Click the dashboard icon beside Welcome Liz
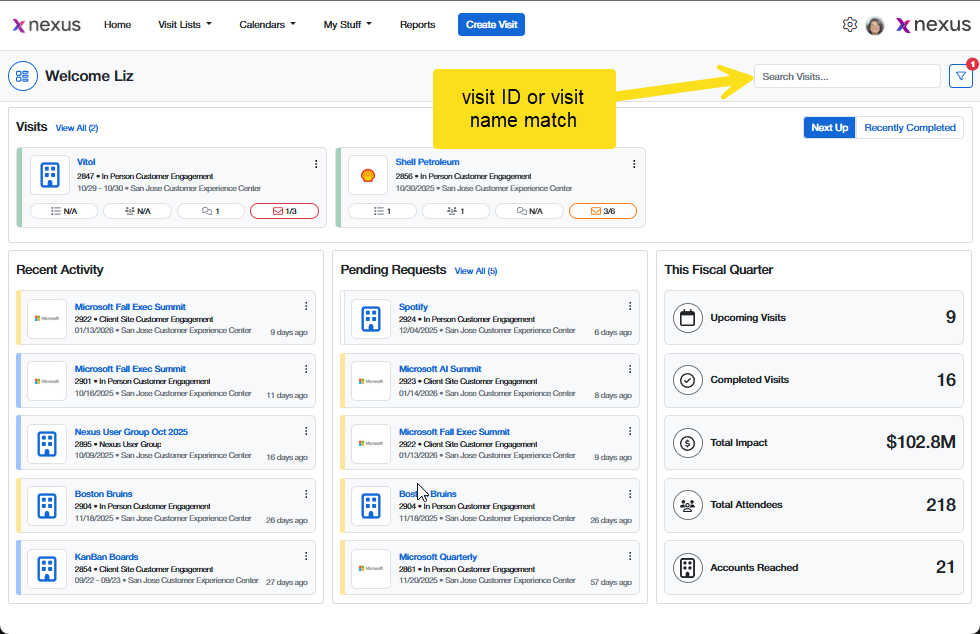This screenshot has width=980, height=634. coord(23,76)
